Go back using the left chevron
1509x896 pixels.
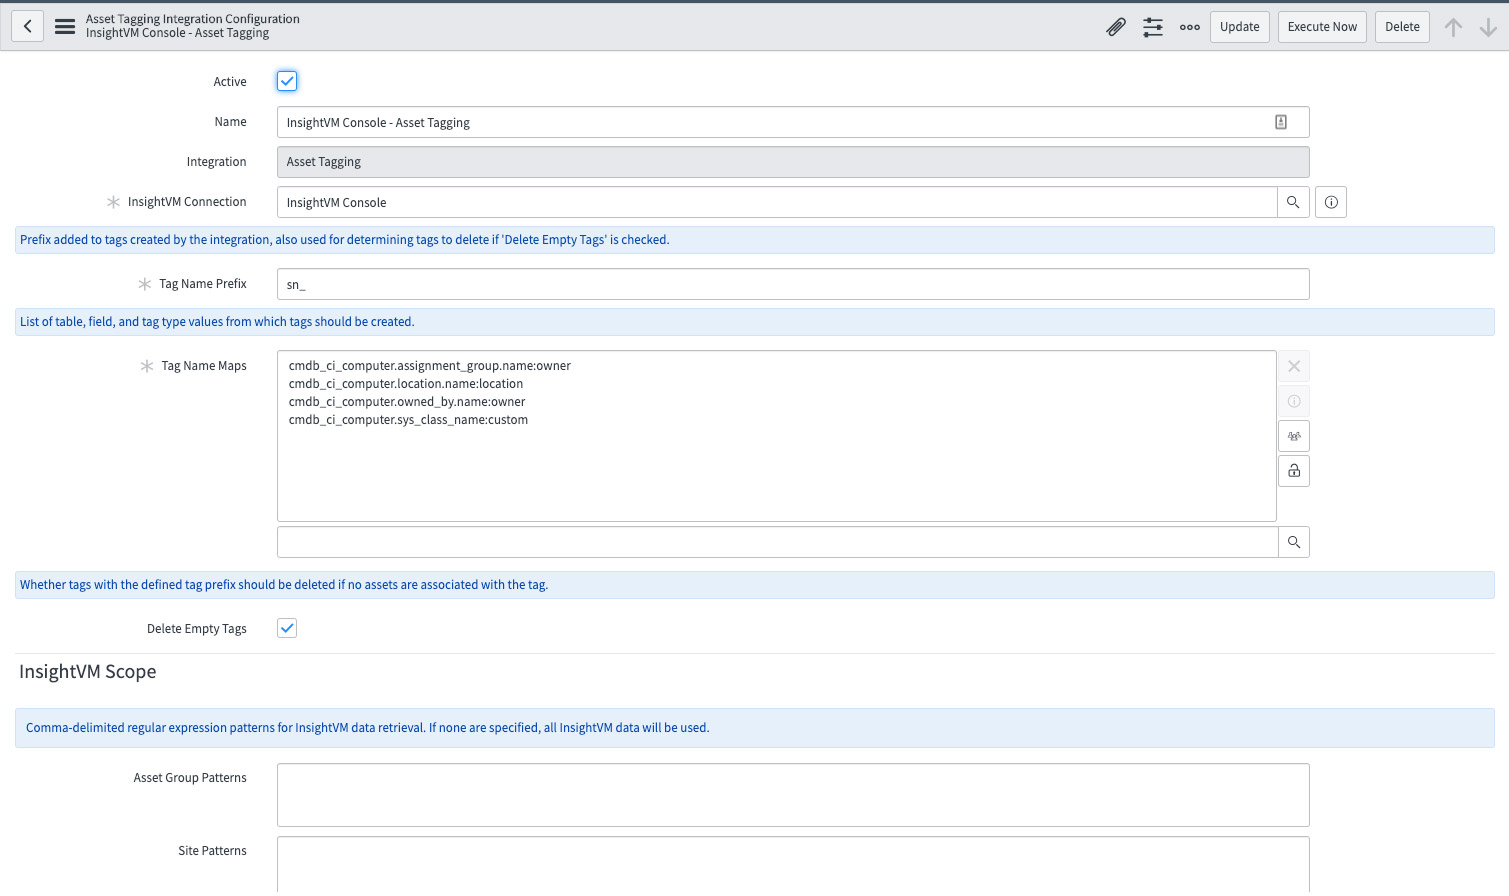click(x=28, y=27)
